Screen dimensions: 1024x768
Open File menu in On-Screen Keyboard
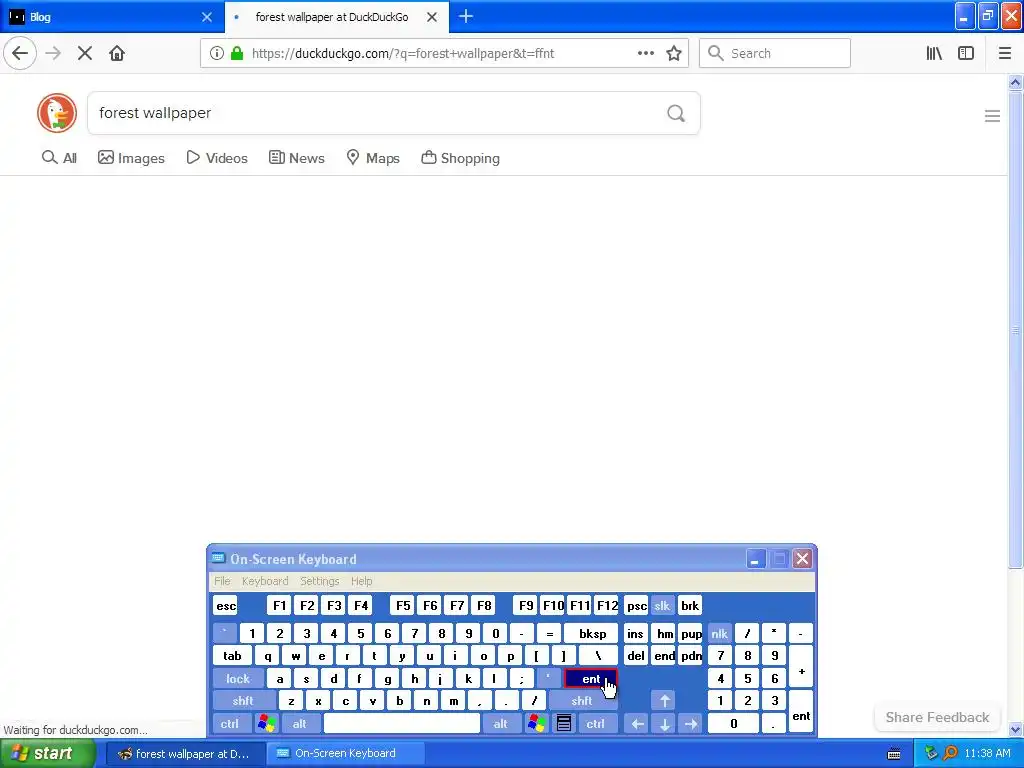coord(222,581)
